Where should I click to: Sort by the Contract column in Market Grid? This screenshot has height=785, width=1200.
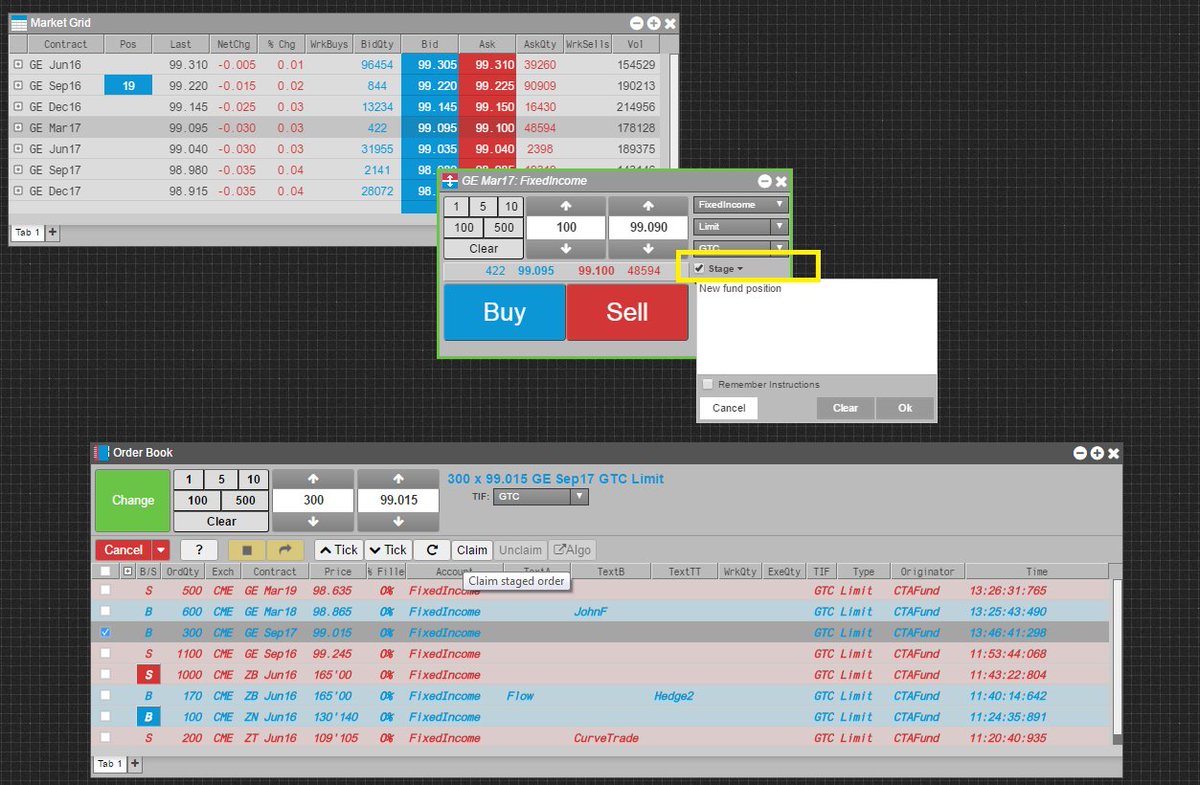[66, 44]
